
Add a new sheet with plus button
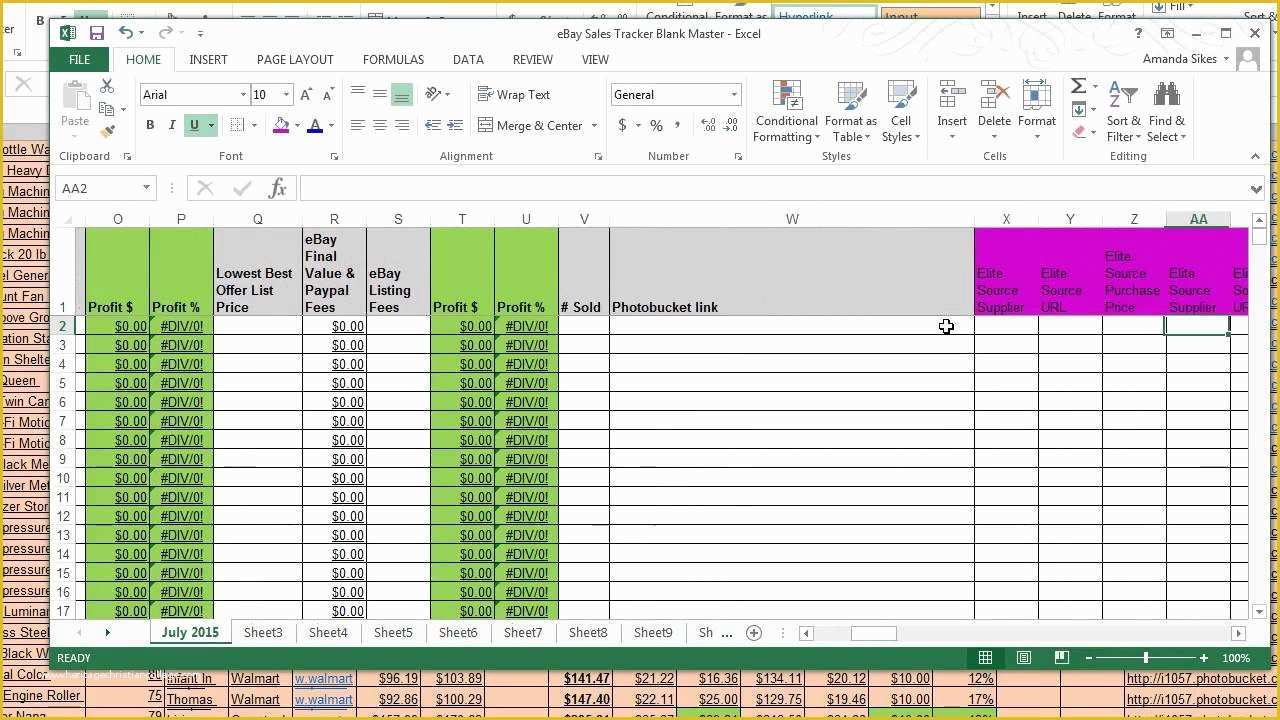tap(754, 633)
